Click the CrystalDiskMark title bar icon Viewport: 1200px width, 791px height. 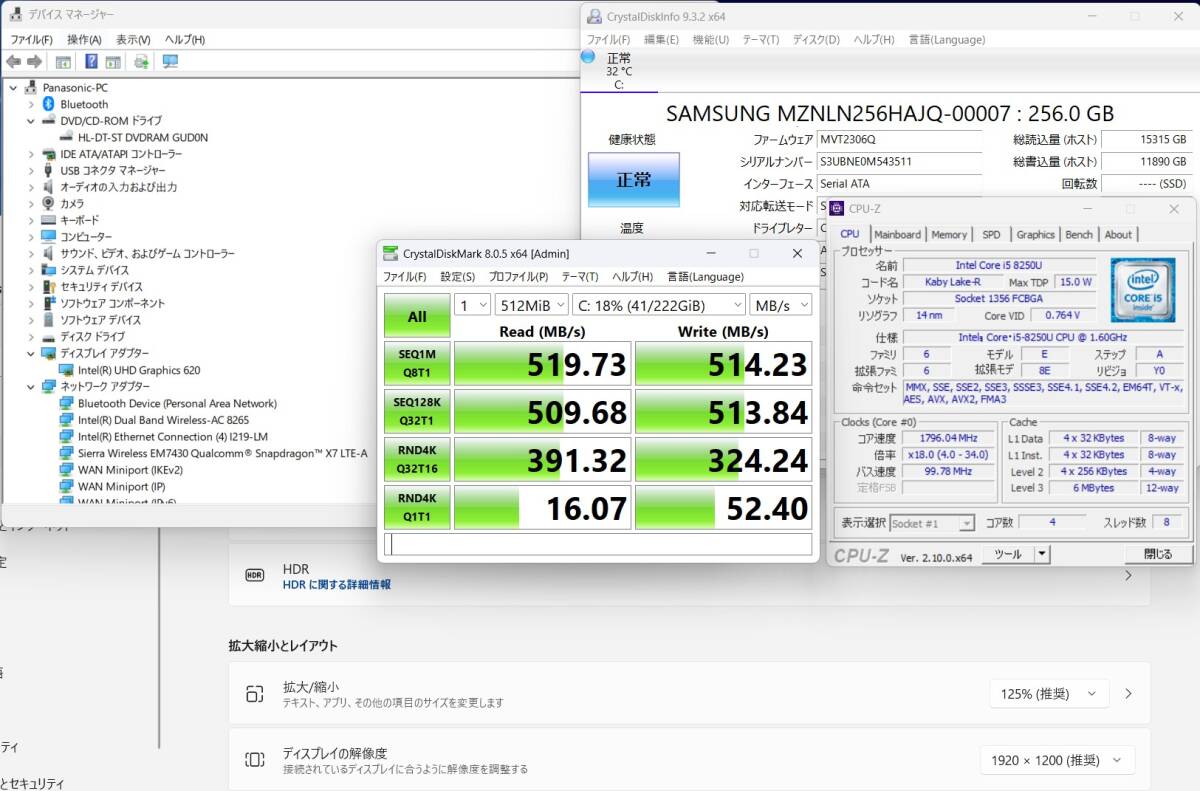(389, 254)
